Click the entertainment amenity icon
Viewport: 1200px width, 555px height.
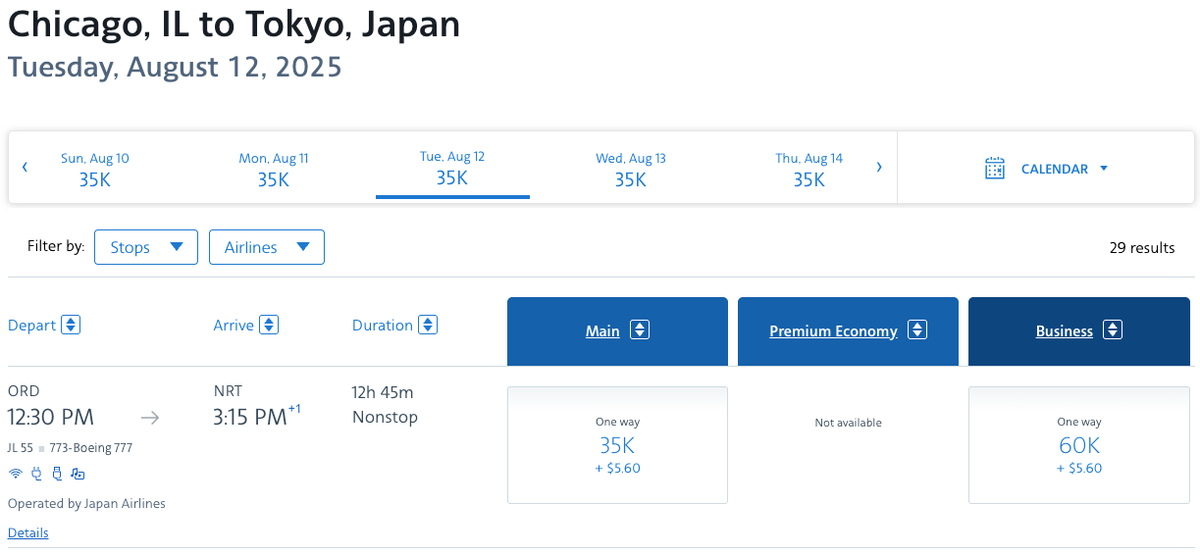coord(78,474)
